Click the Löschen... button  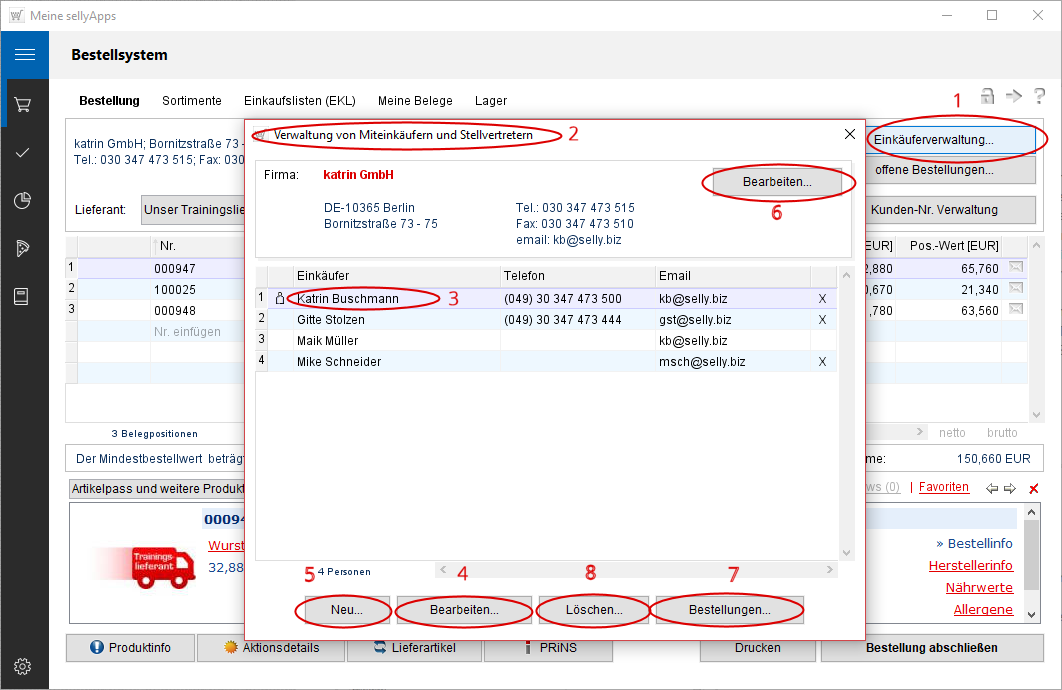pos(593,610)
